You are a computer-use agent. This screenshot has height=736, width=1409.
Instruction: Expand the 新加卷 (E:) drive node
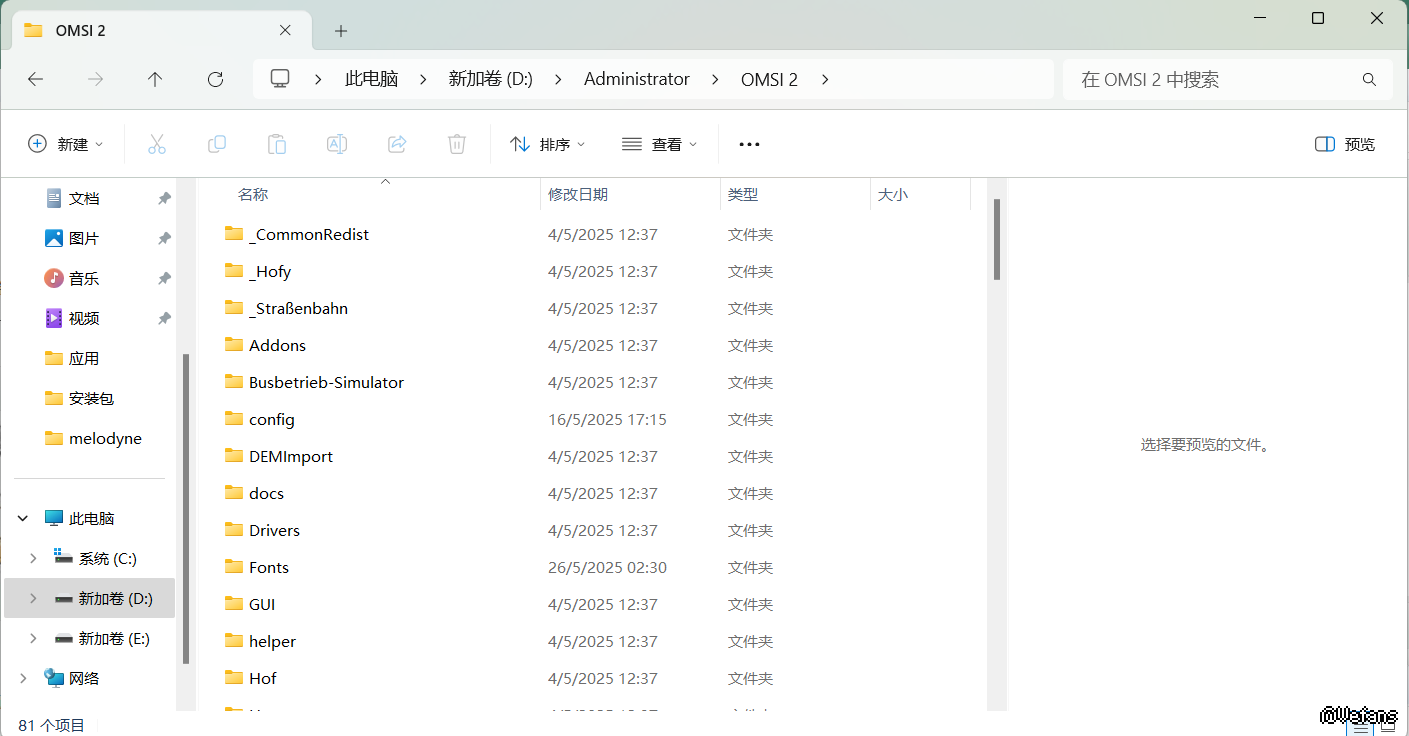[x=33, y=638]
